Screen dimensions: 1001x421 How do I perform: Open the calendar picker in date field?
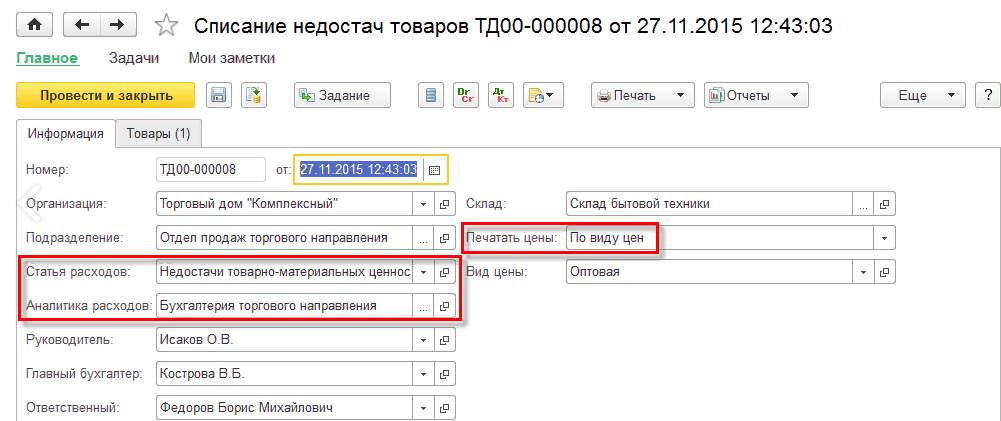pyautogui.click(x=434, y=170)
